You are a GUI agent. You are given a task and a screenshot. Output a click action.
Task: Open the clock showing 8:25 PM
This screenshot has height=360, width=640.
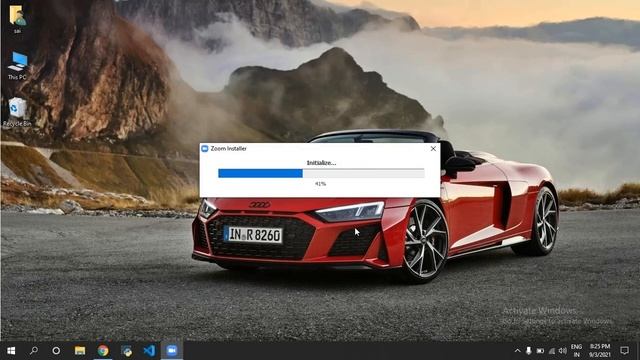click(x=600, y=351)
